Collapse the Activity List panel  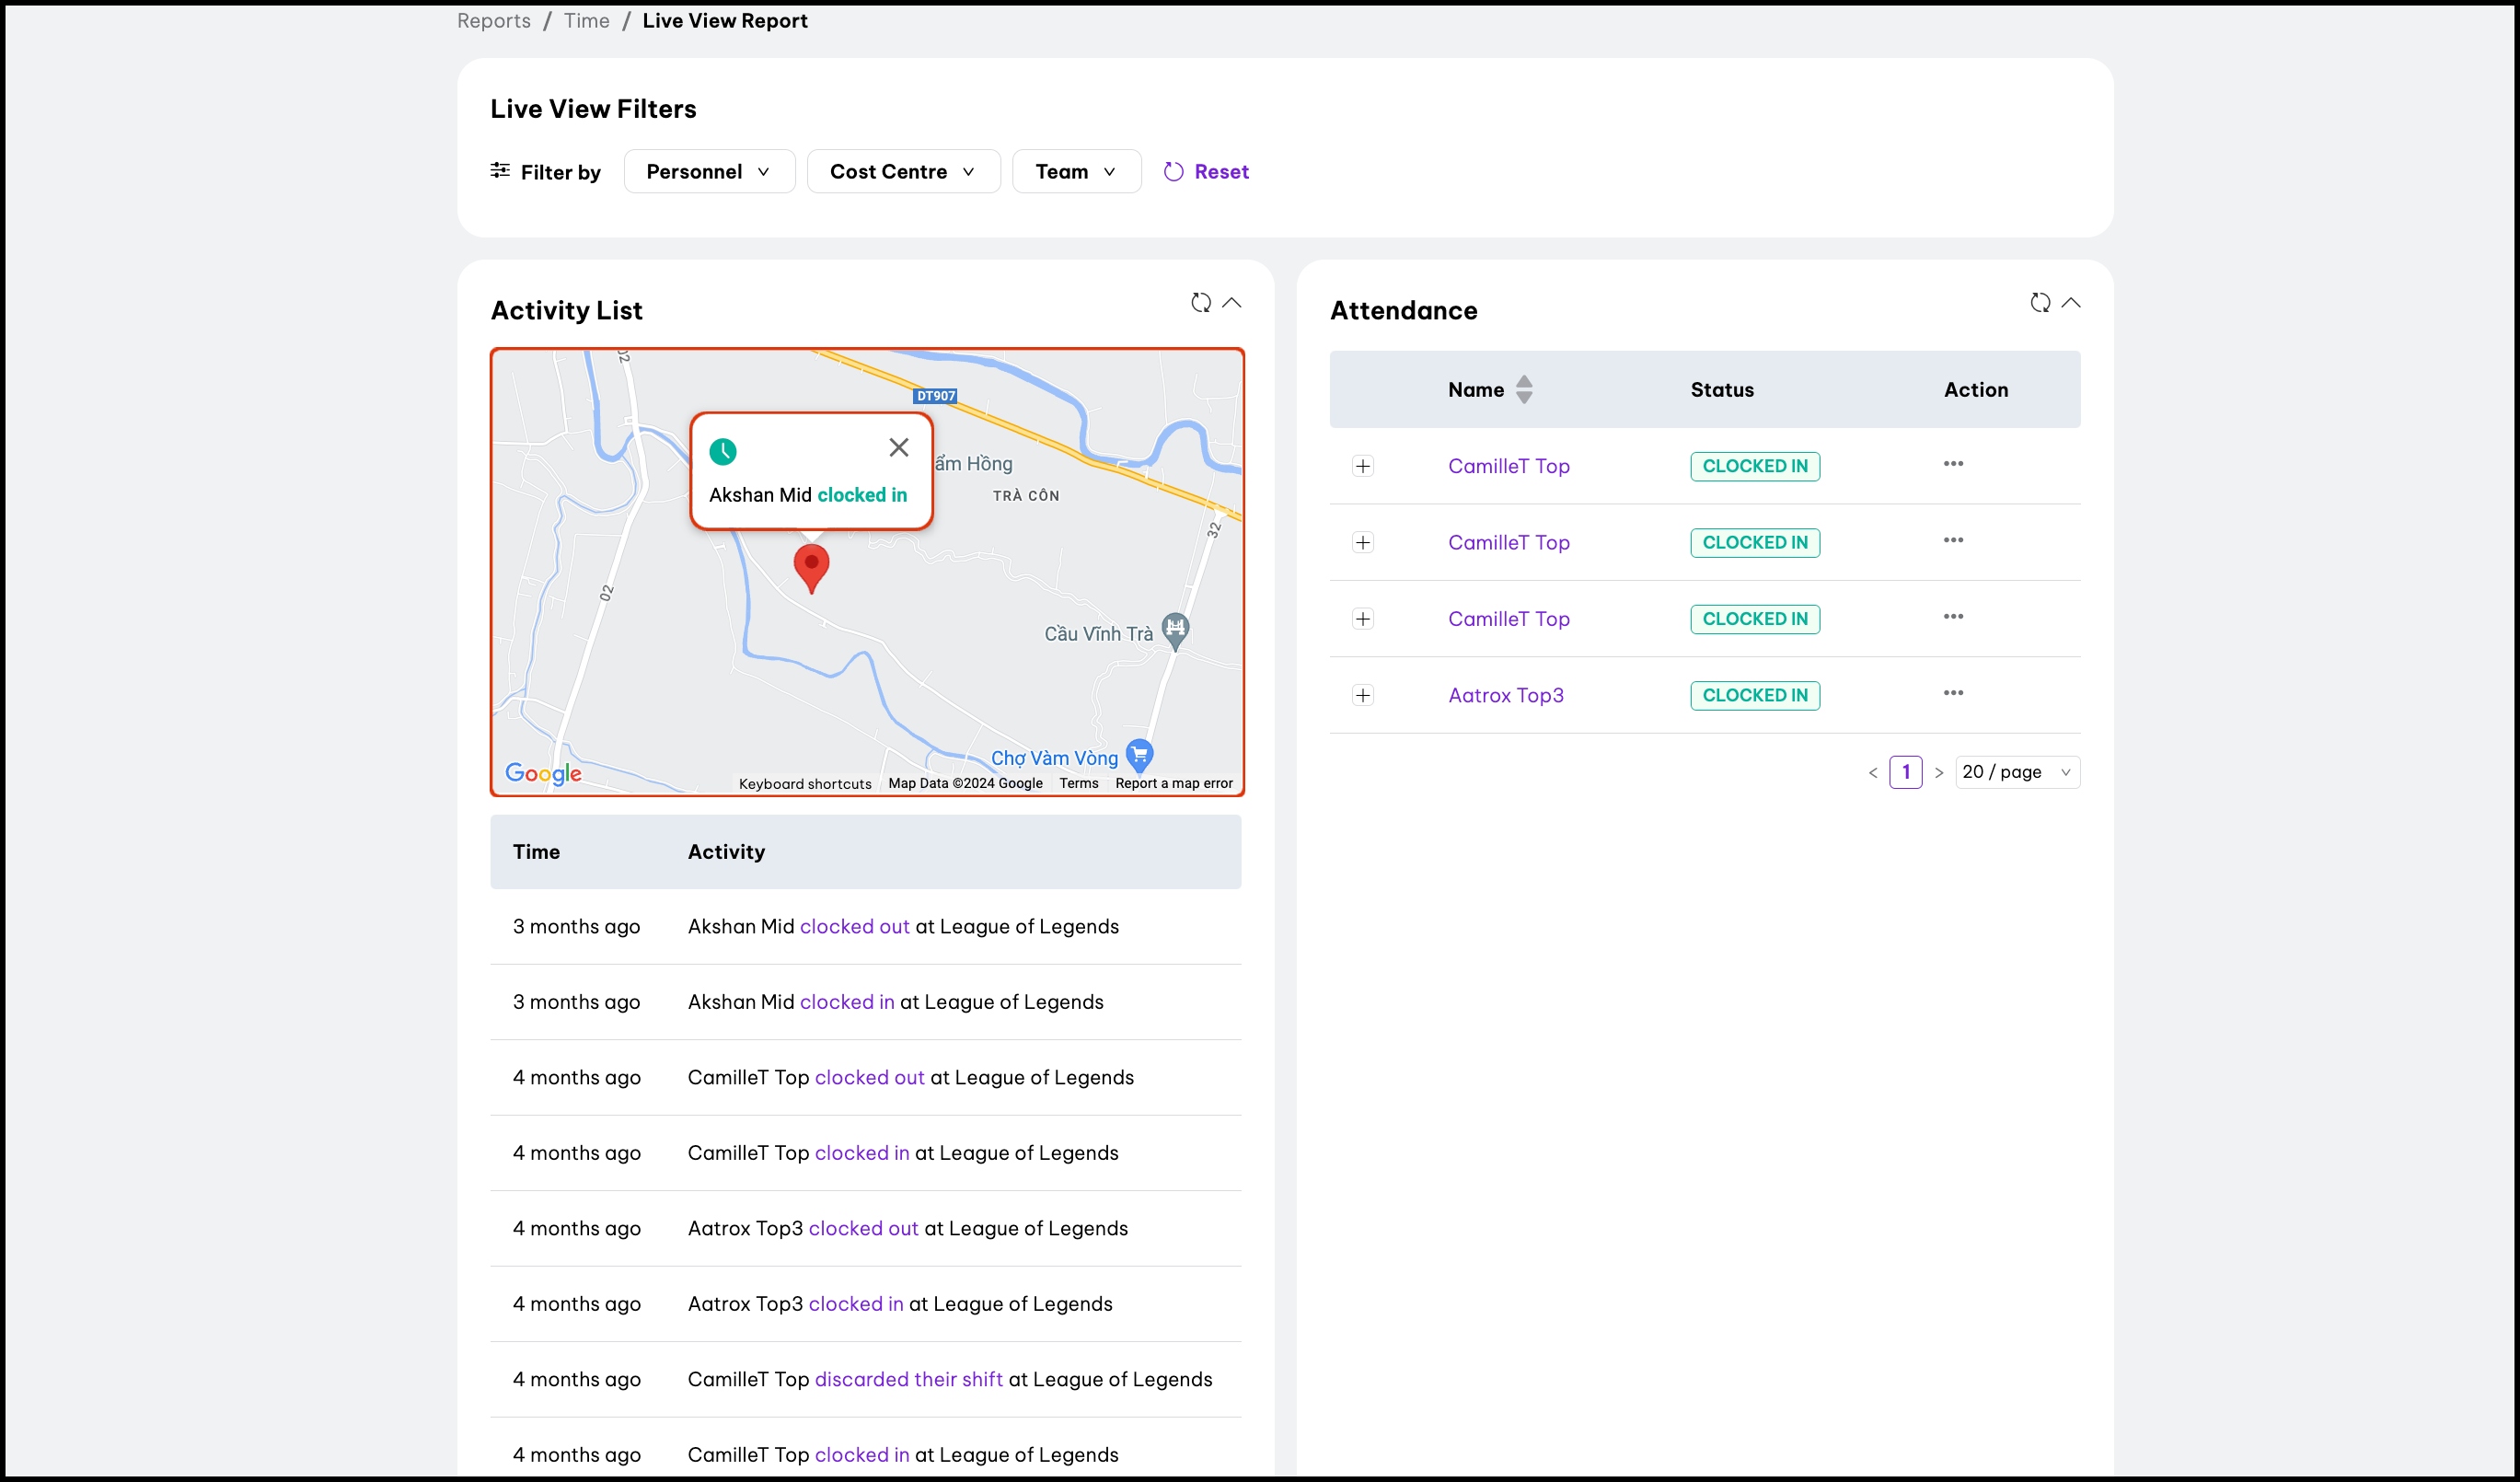1232,302
